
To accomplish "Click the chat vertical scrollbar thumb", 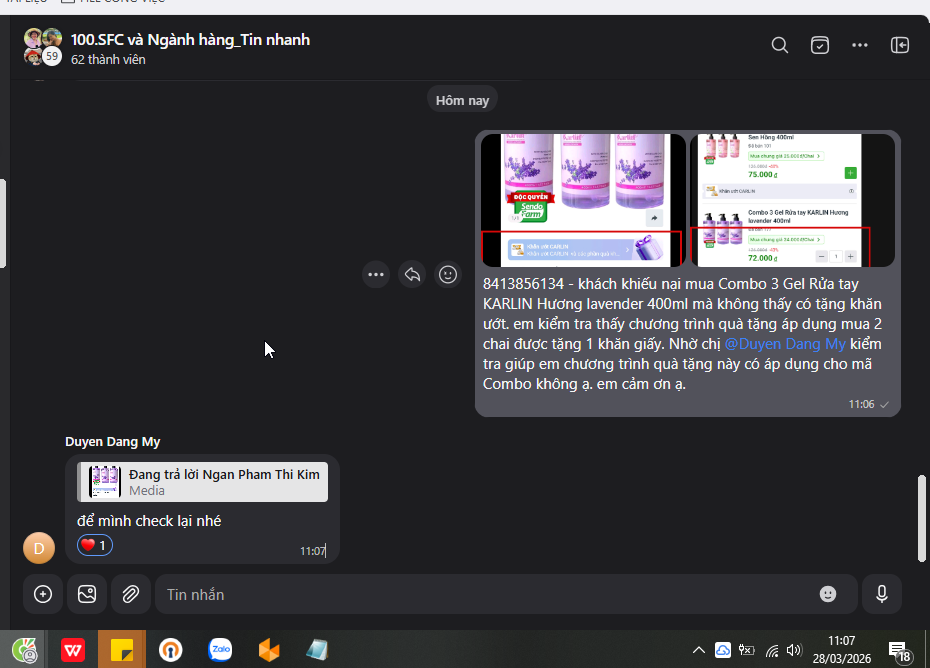I will click(x=921, y=518).
